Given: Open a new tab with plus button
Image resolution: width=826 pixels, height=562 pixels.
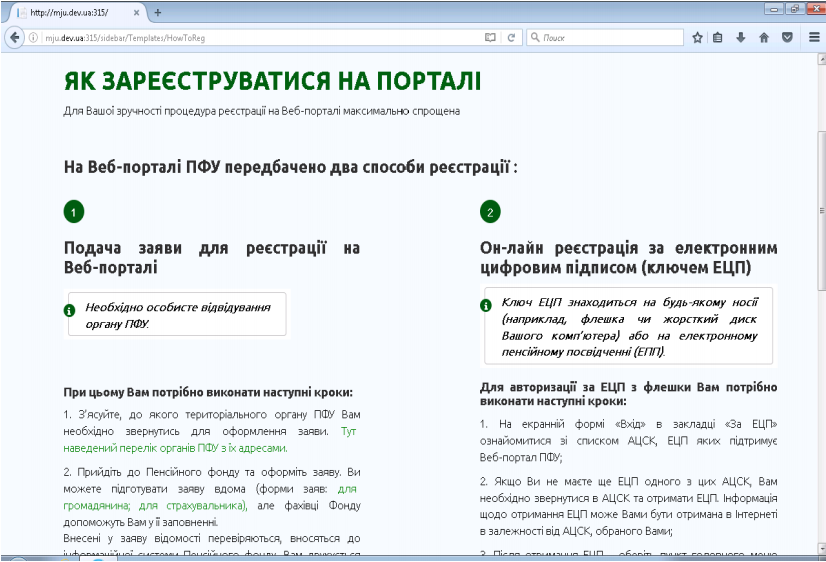Looking at the screenshot, I should click(x=158, y=12).
